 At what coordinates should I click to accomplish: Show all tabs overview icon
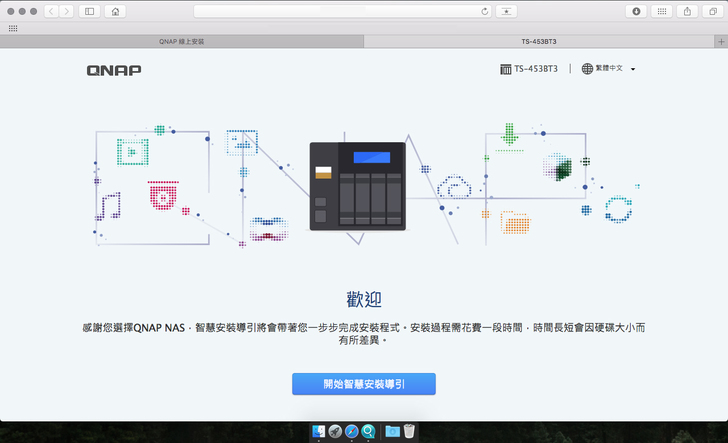[x=713, y=11]
